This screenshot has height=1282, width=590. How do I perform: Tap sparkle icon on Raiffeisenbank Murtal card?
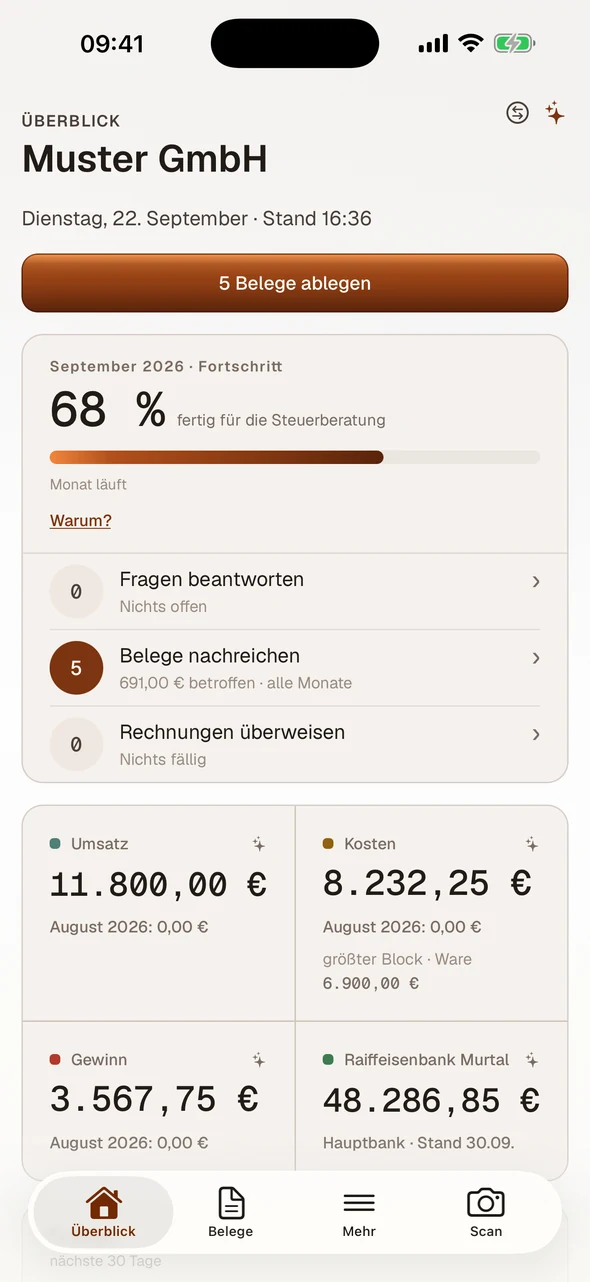pos(532,1059)
